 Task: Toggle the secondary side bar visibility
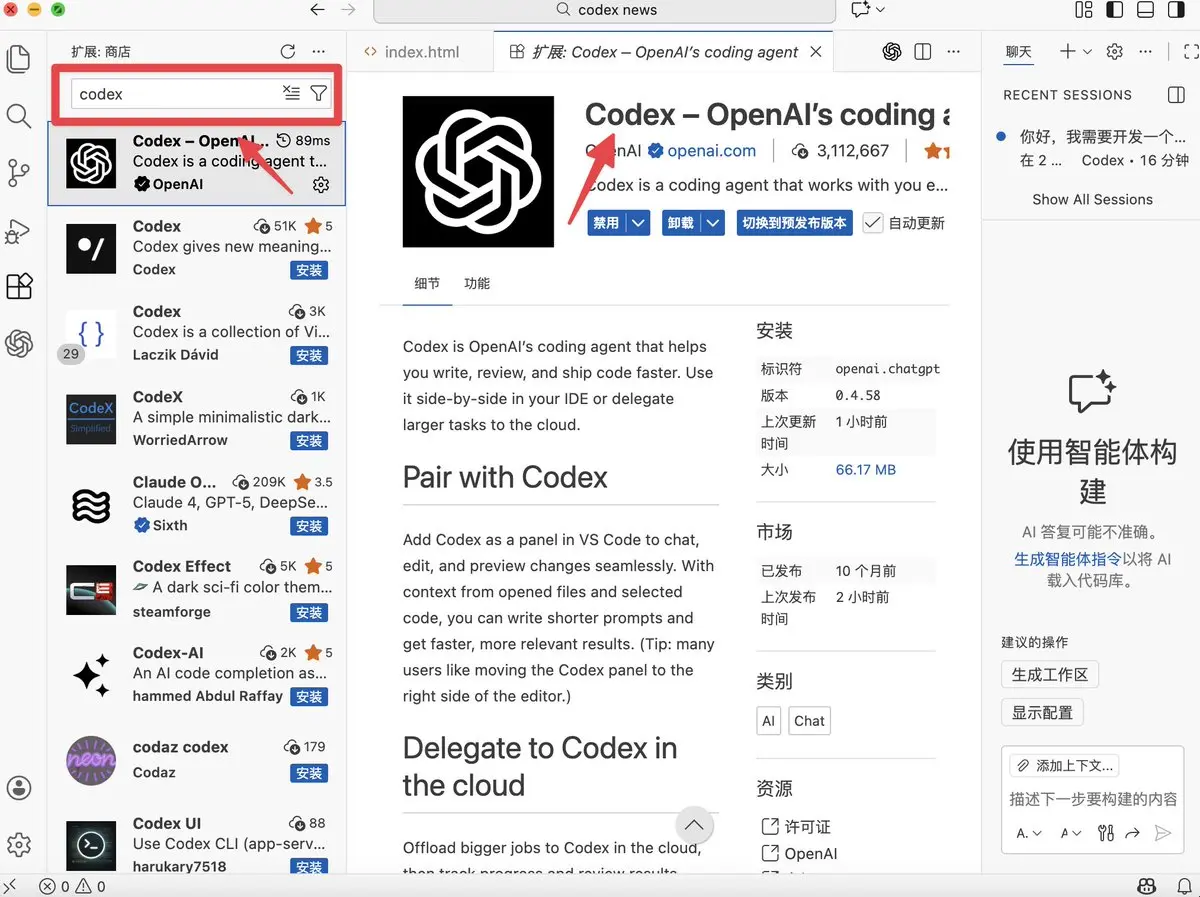(1177, 9)
